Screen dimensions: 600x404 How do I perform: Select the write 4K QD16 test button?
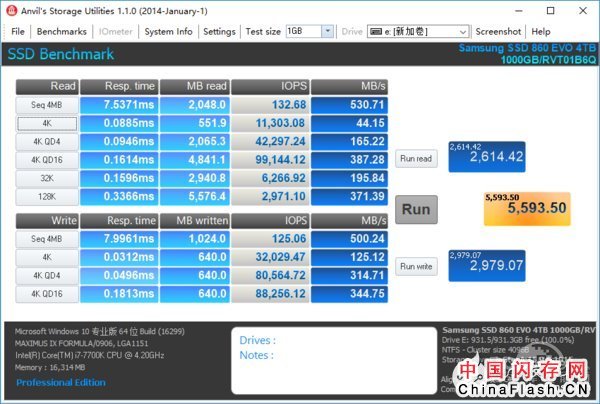pos(47,294)
